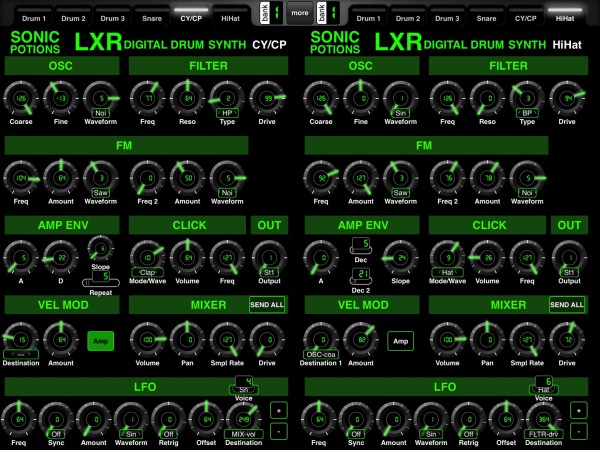Adjust LFO Offset knob in CY/CP panel
Image resolution: width=600 pixels, height=450 pixels.
206,419
